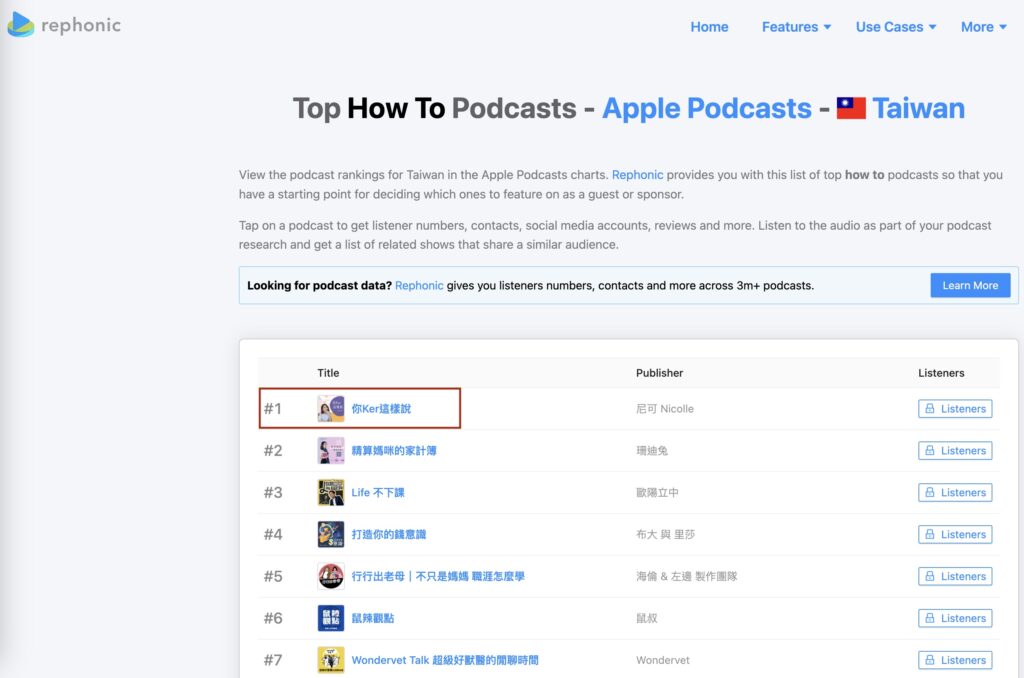This screenshot has width=1024, height=678.
Task: Click the Wondervet Talk yellow cover artwork
Action: point(331,660)
